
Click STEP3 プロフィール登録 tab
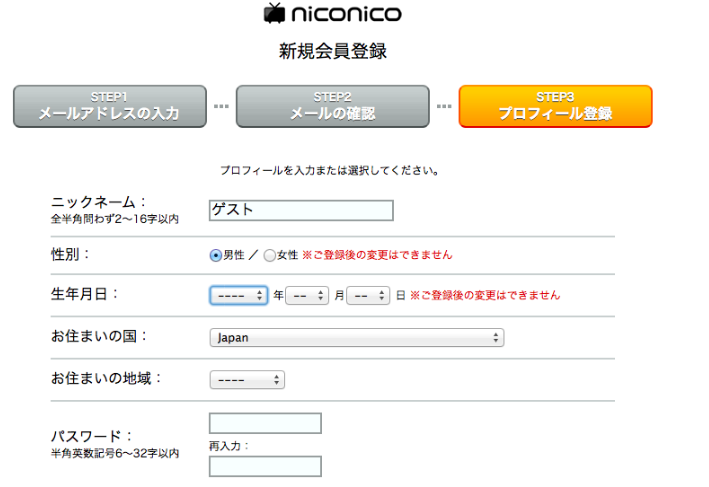pos(555,107)
